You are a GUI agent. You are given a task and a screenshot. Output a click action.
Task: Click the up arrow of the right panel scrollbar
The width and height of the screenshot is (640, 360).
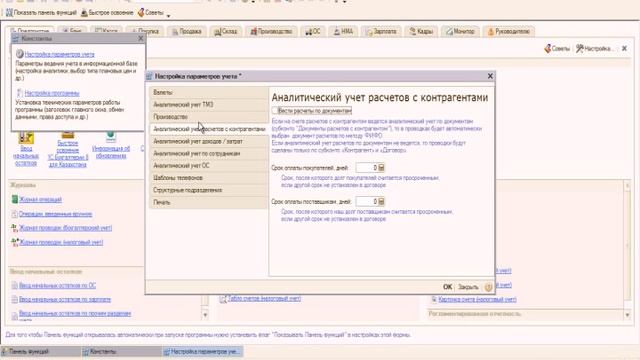click(x=627, y=186)
